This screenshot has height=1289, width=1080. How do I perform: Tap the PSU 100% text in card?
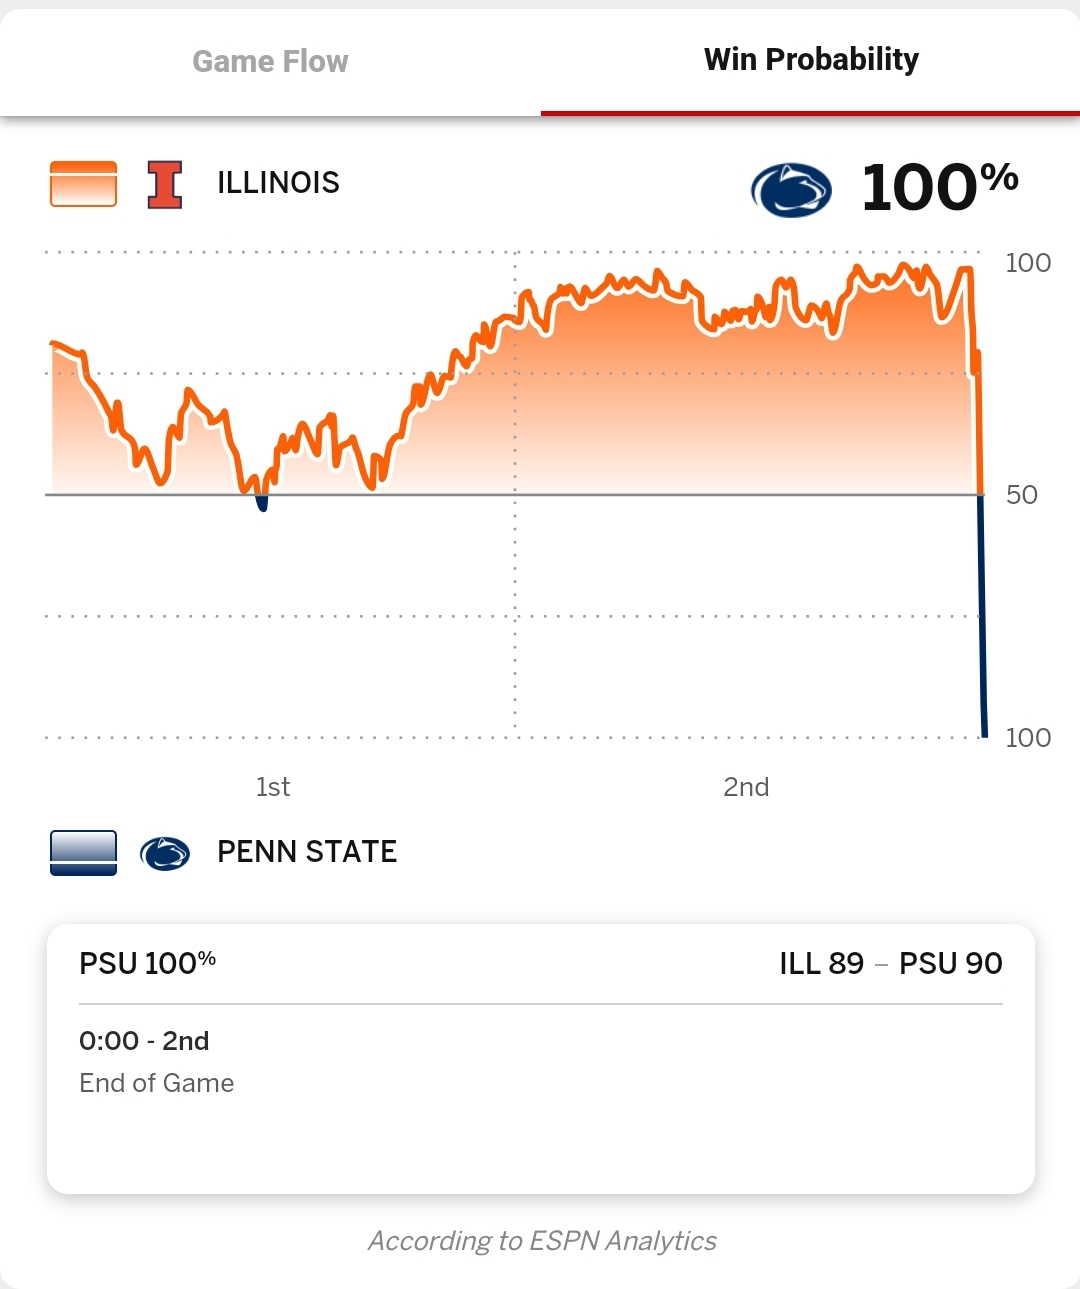(147, 963)
